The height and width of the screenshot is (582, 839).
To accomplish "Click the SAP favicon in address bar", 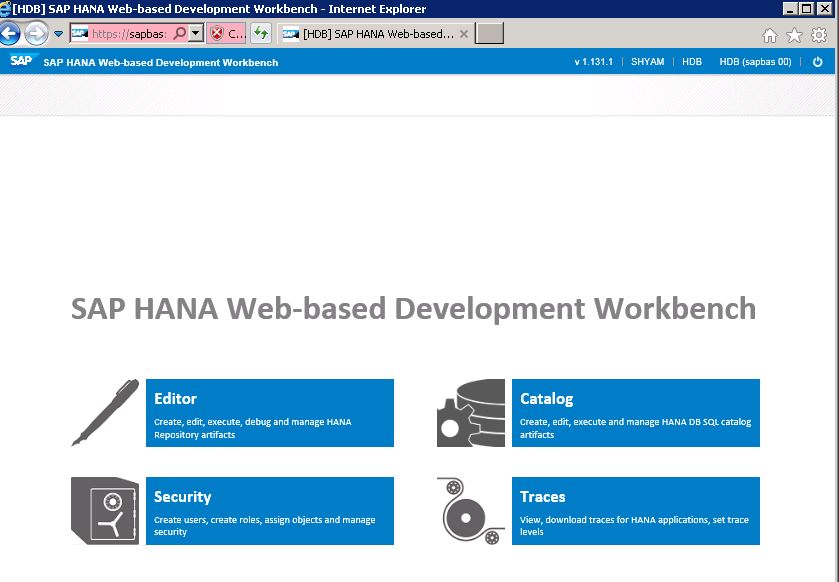I will [x=79, y=33].
